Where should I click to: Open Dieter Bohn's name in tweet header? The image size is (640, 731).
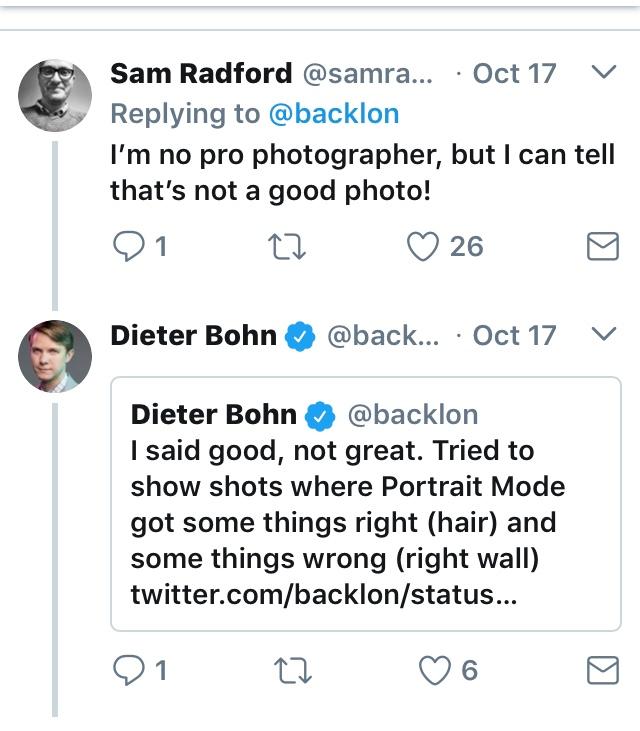pos(193,335)
